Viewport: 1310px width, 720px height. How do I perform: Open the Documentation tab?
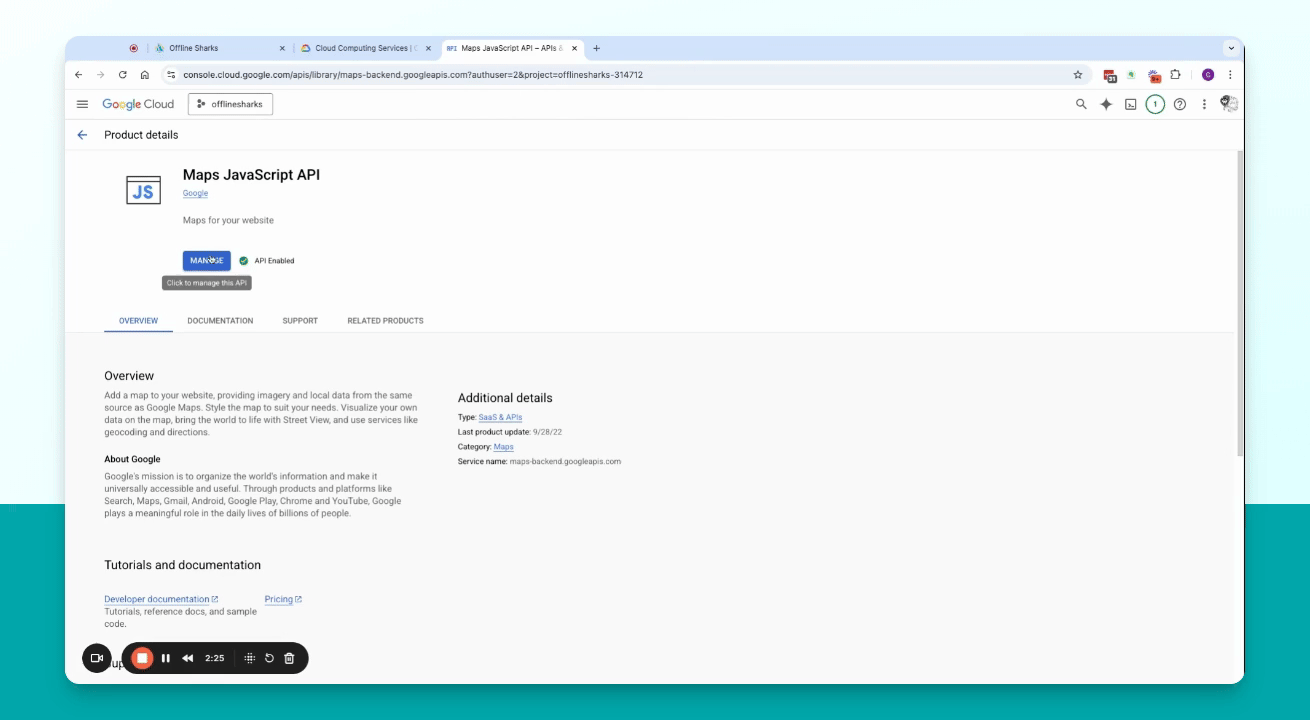220,321
